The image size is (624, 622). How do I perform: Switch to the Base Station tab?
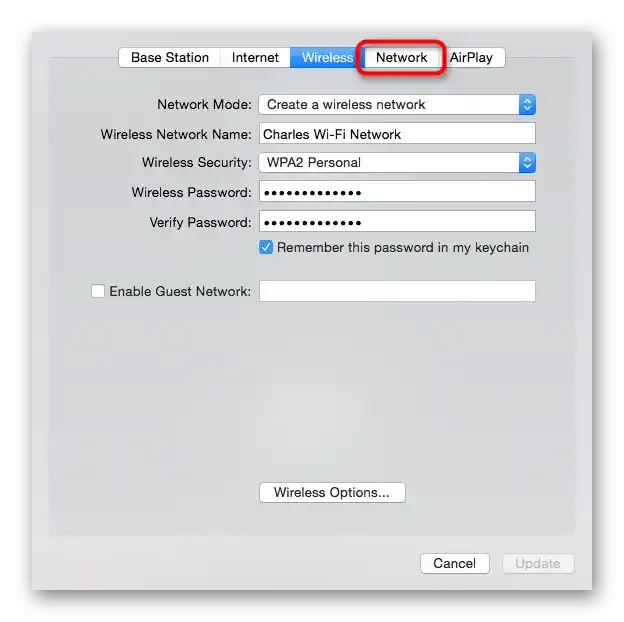(170, 58)
